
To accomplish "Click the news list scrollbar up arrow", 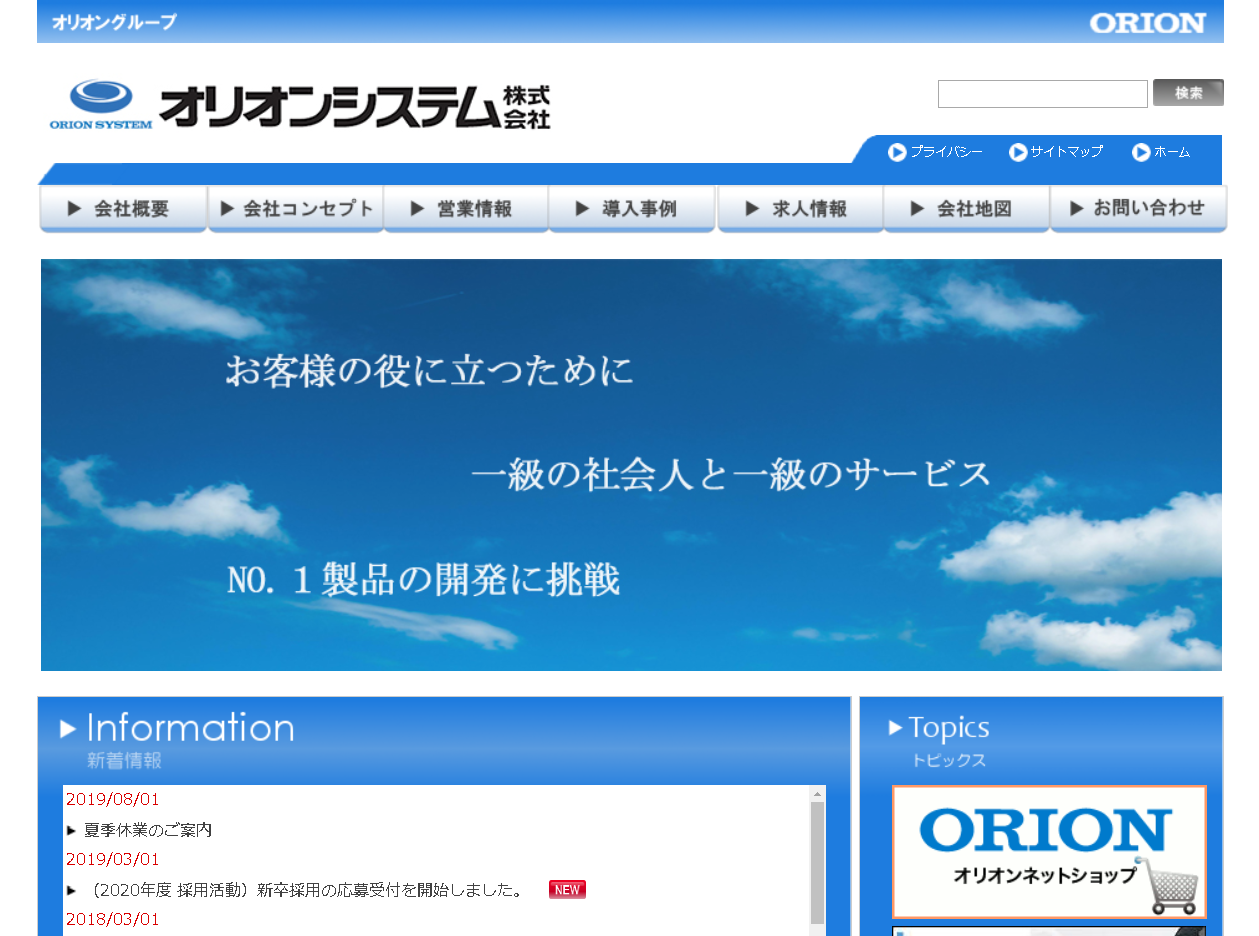I will pyautogui.click(x=818, y=794).
